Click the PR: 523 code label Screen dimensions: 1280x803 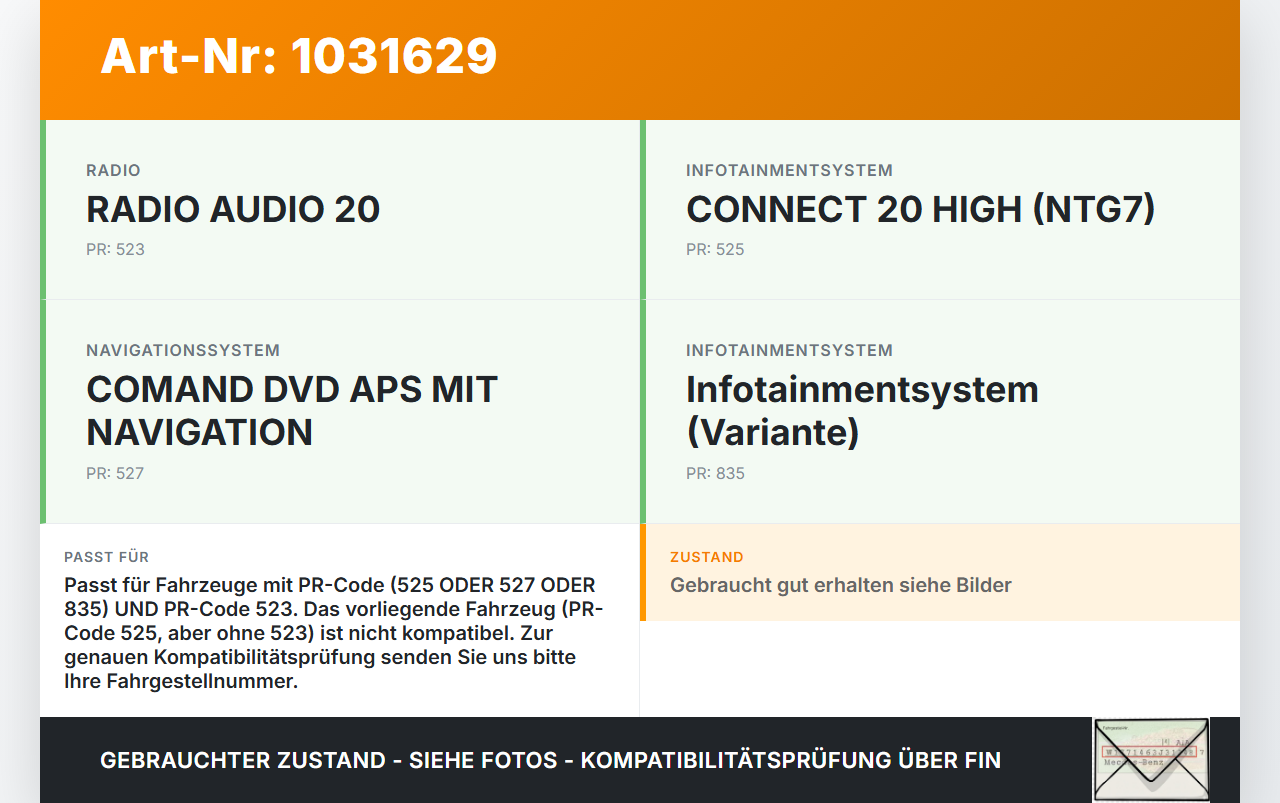pyautogui.click(x=115, y=250)
